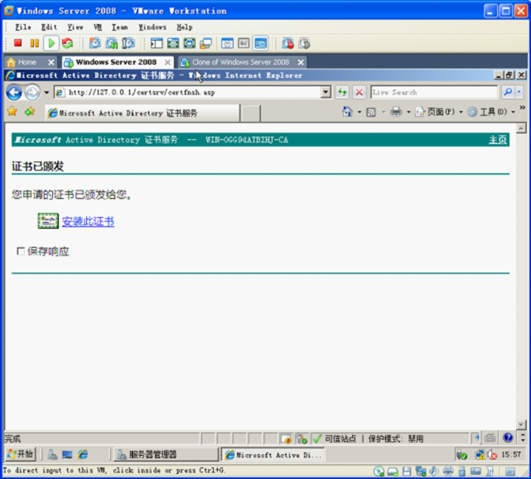Viewport: 531px width, 479px height.
Task: Click the console view icon
Action: point(261,43)
